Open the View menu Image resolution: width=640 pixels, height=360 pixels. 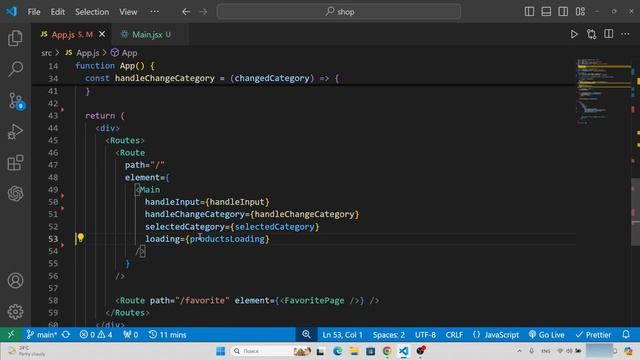click(128, 12)
